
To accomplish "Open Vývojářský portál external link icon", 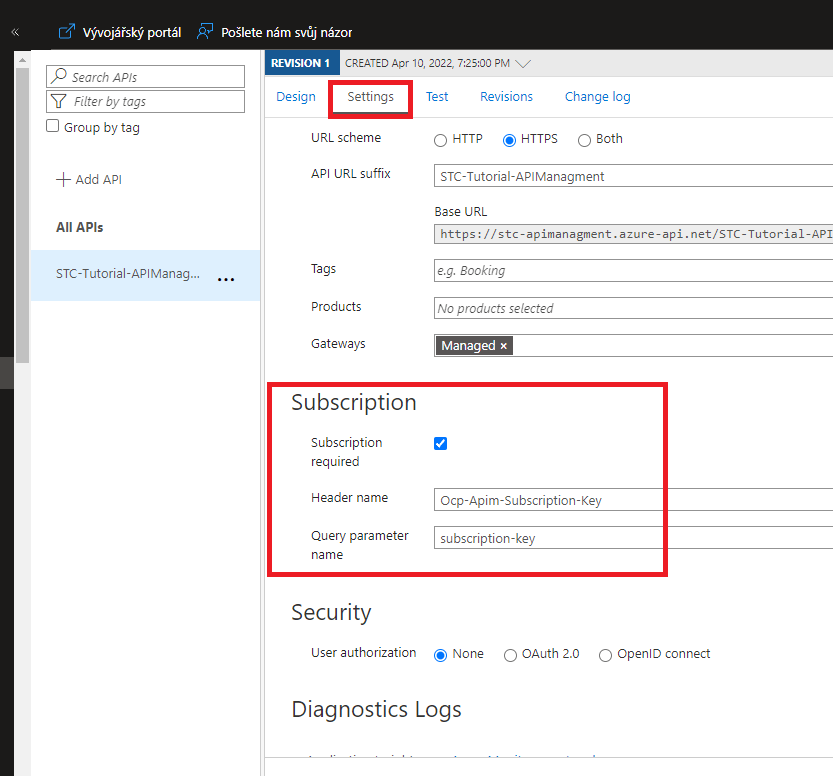I will pos(67,32).
